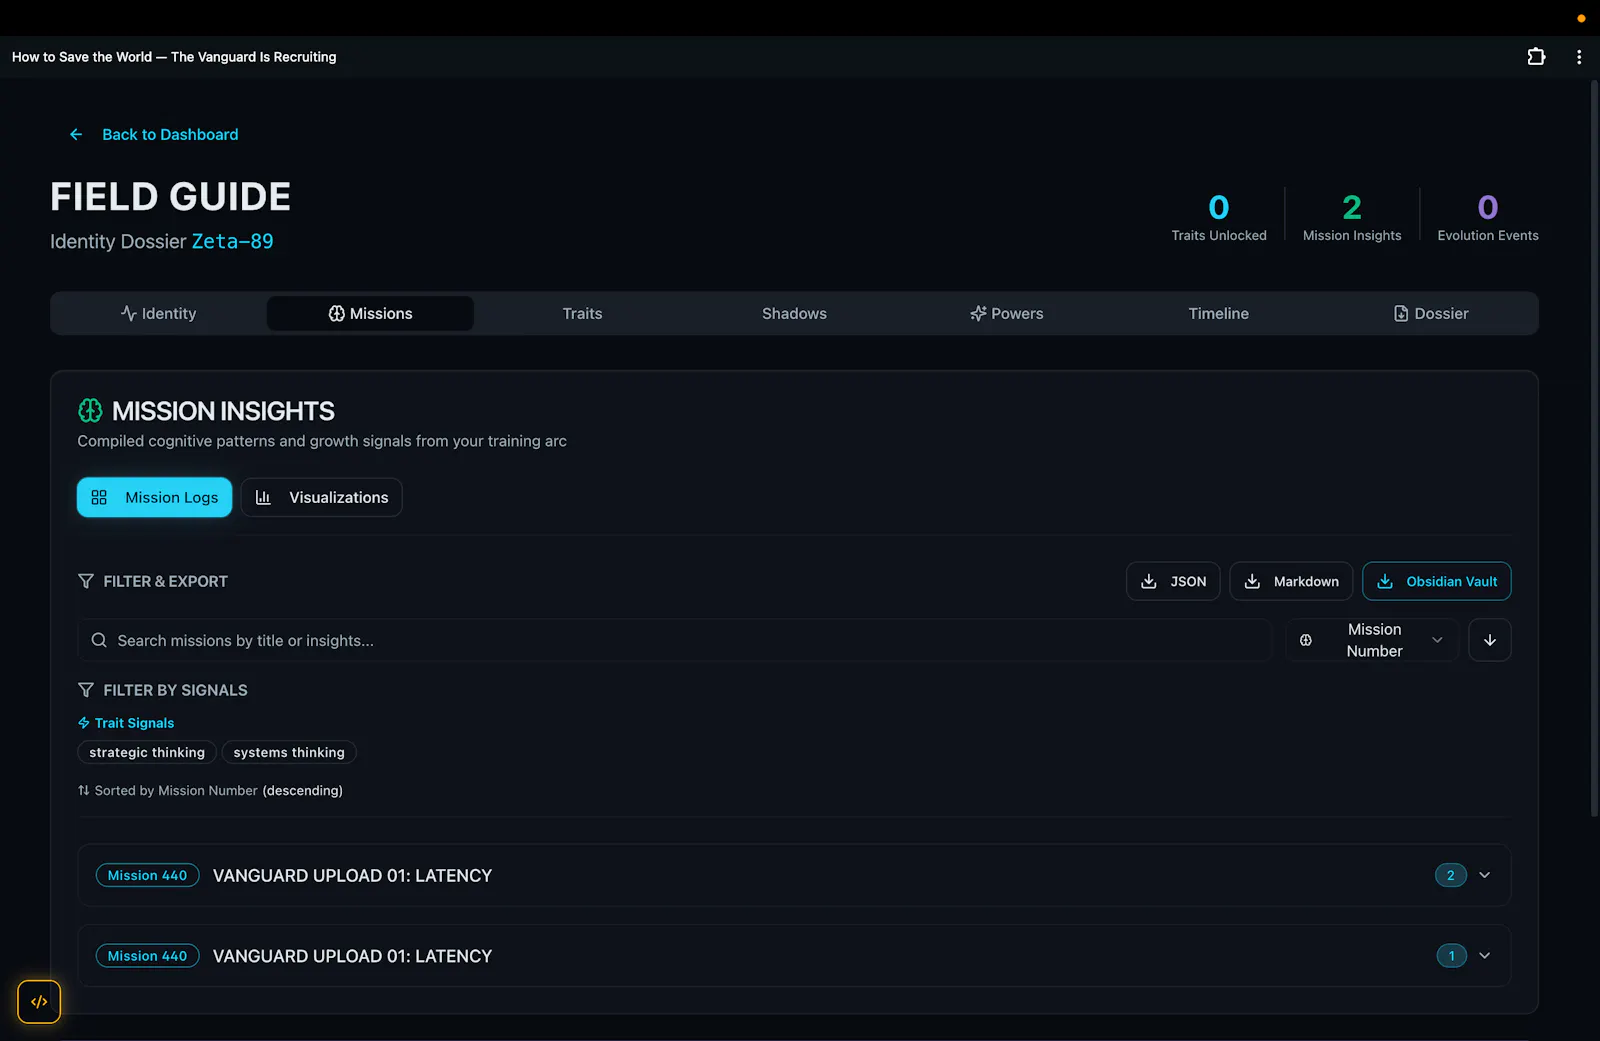Screen dimensions: 1600x1041
Task: Click the Traits Unlocked counter
Action: (x=1219, y=217)
